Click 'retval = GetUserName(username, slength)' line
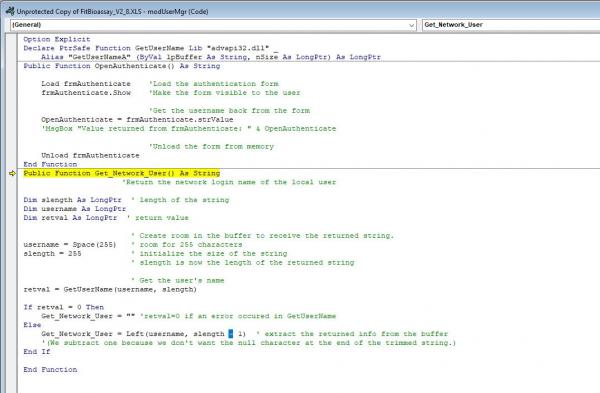600x393 pixels. coord(110,289)
